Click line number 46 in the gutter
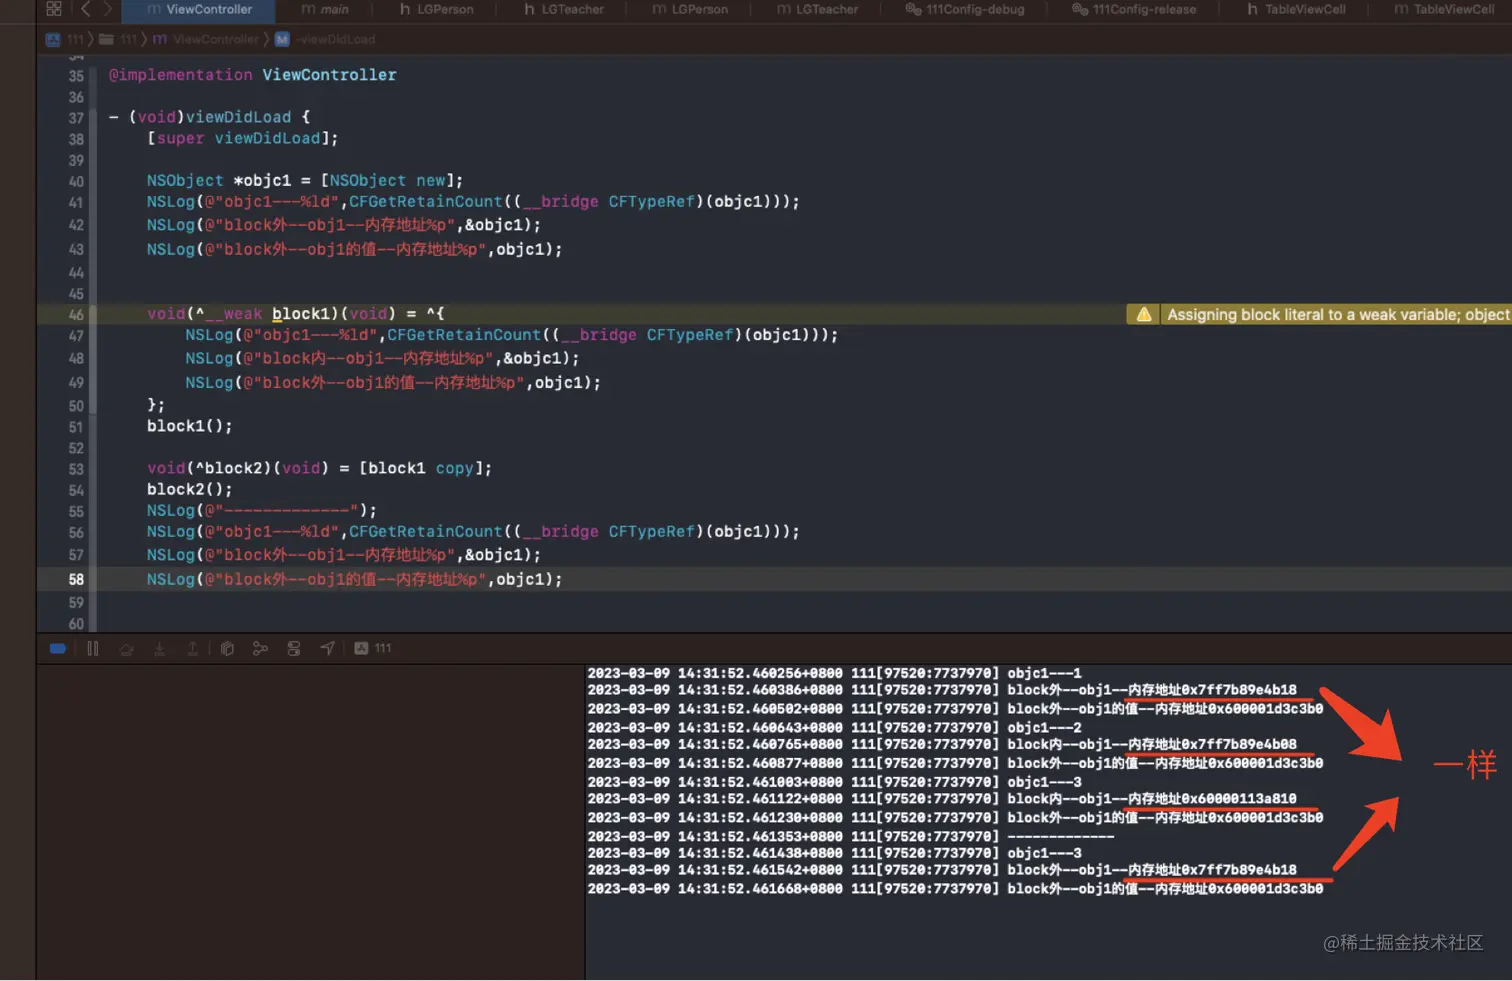This screenshot has height=981, width=1512. [x=76, y=314]
